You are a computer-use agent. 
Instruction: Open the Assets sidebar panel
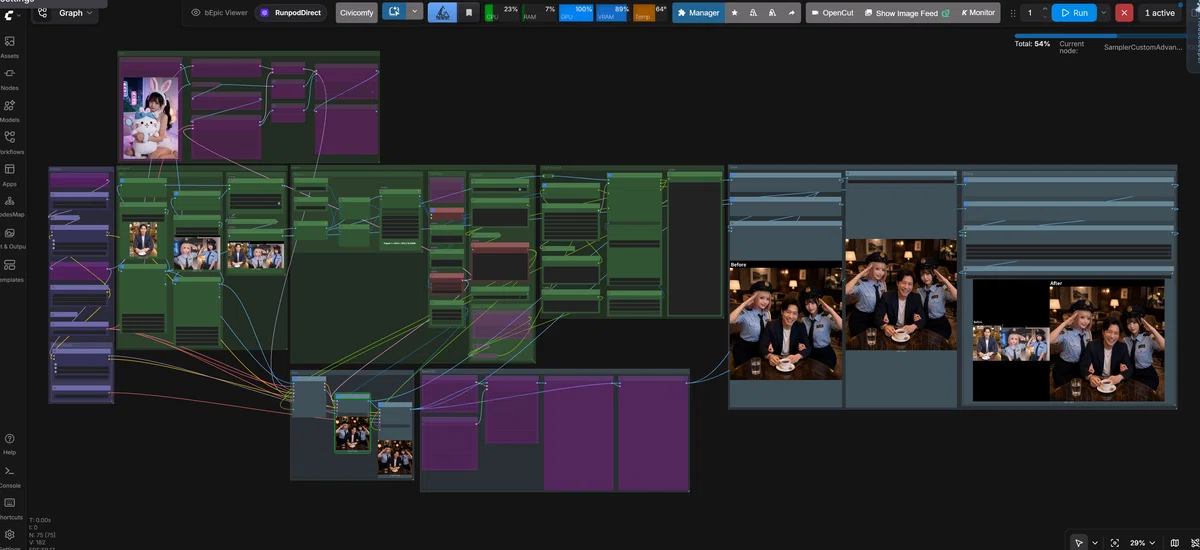pyautogui.click(x=9, y=46)
